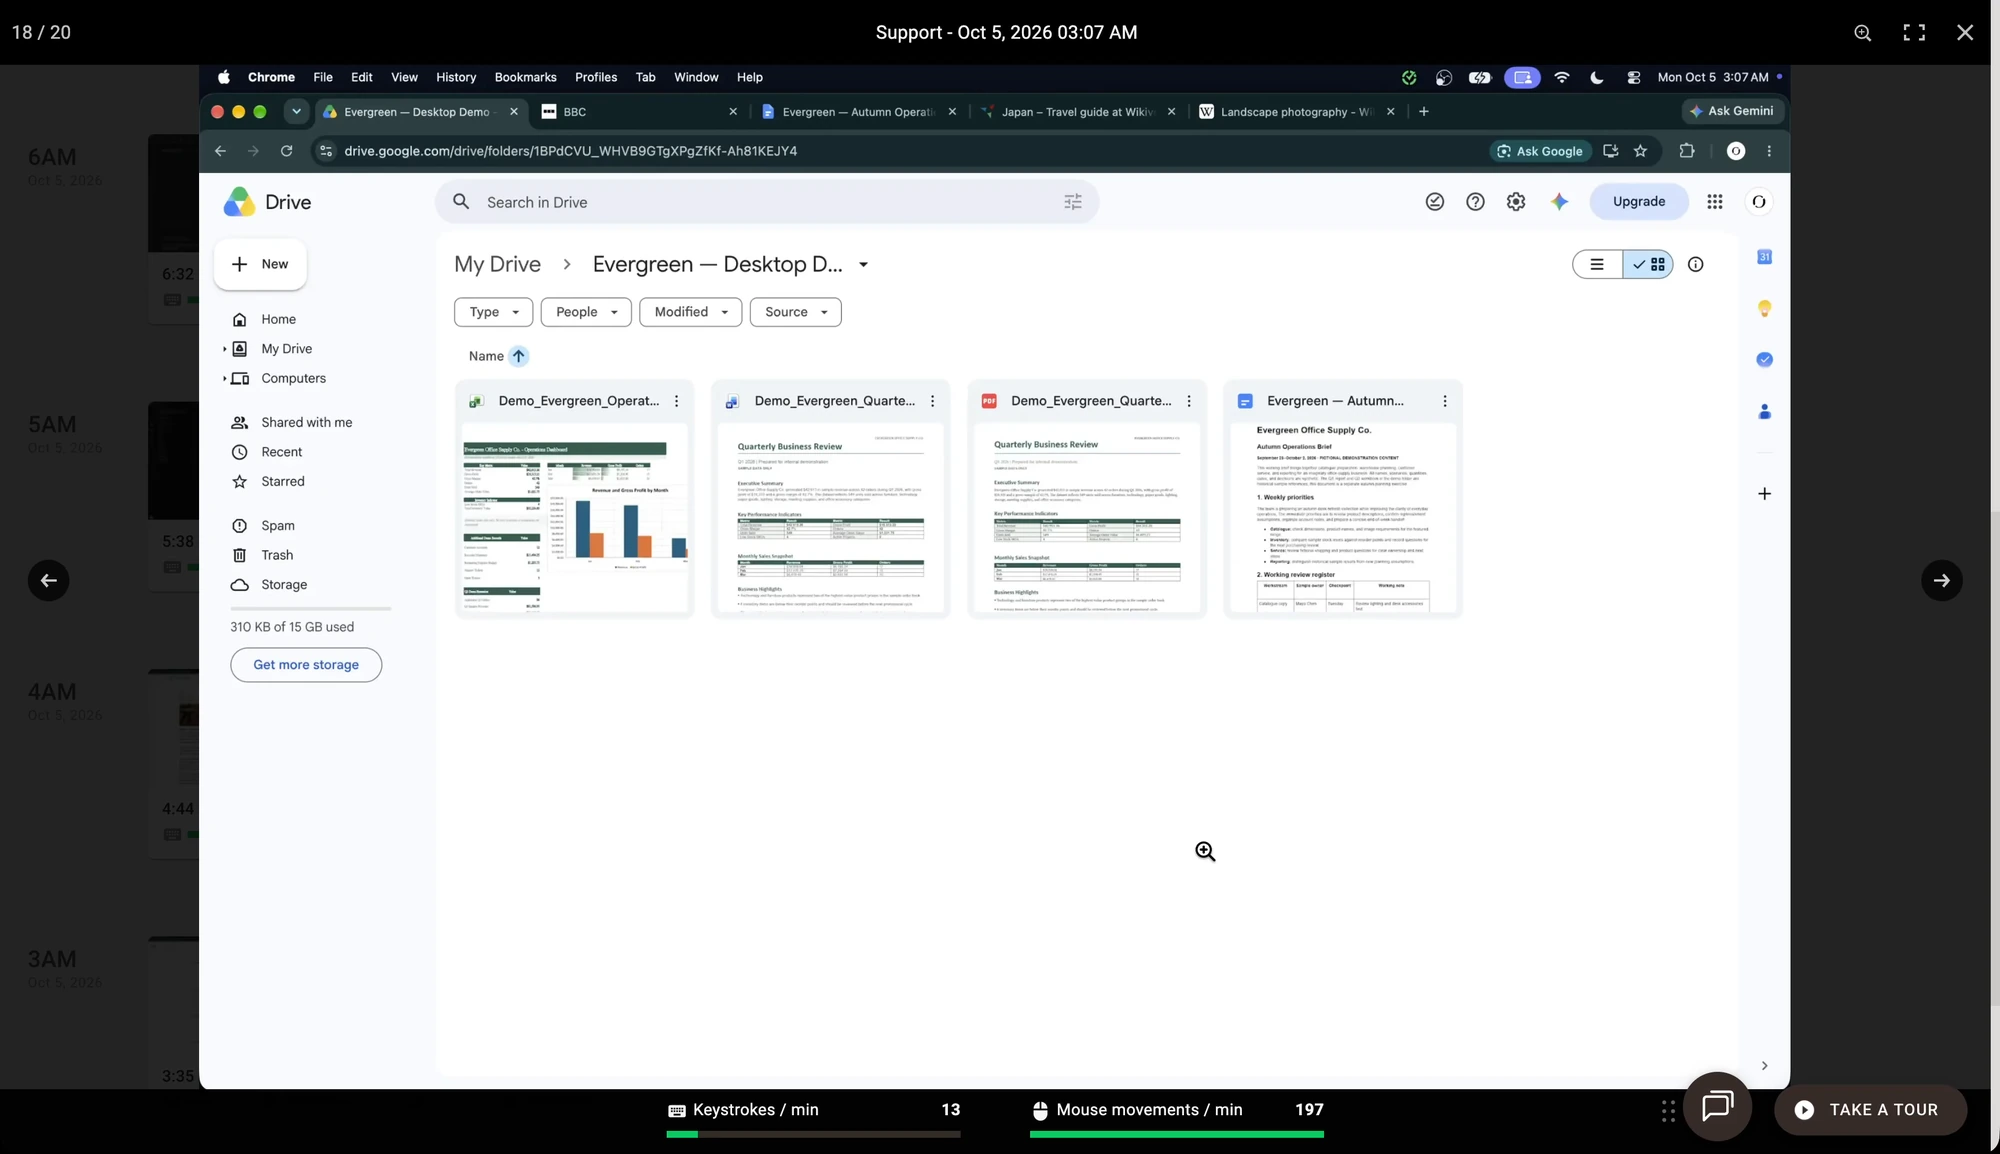This screenshot has height=1154, width=2000.
Task: Open the Google apps grid
Action: (1715, 202)
